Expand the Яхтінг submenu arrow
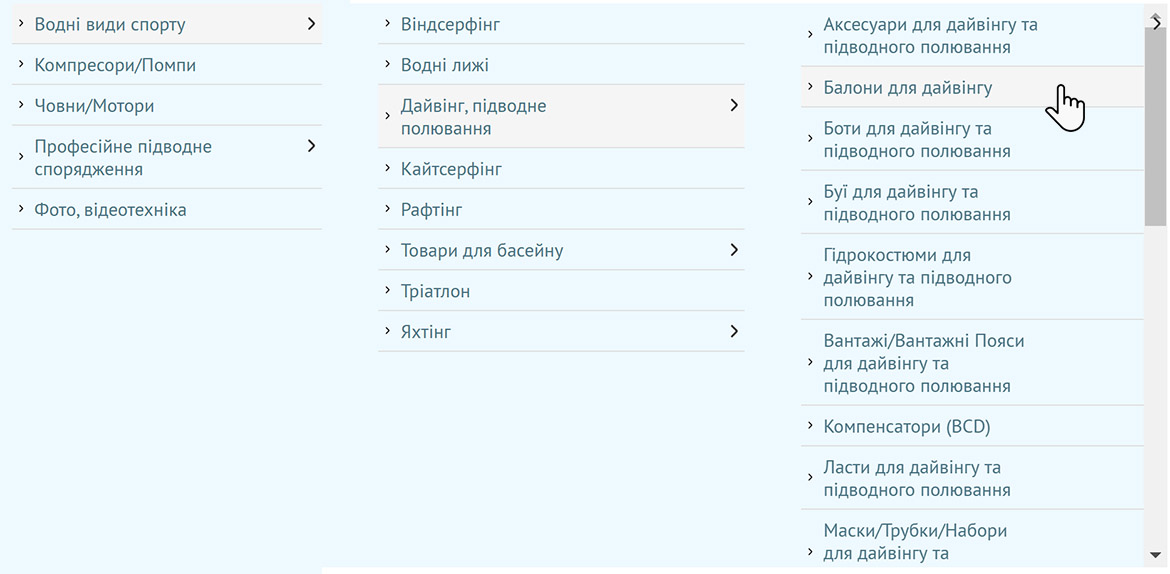The height and width of the screenshot is (574, 1170). pyautogui.click(x=734, y=331)
